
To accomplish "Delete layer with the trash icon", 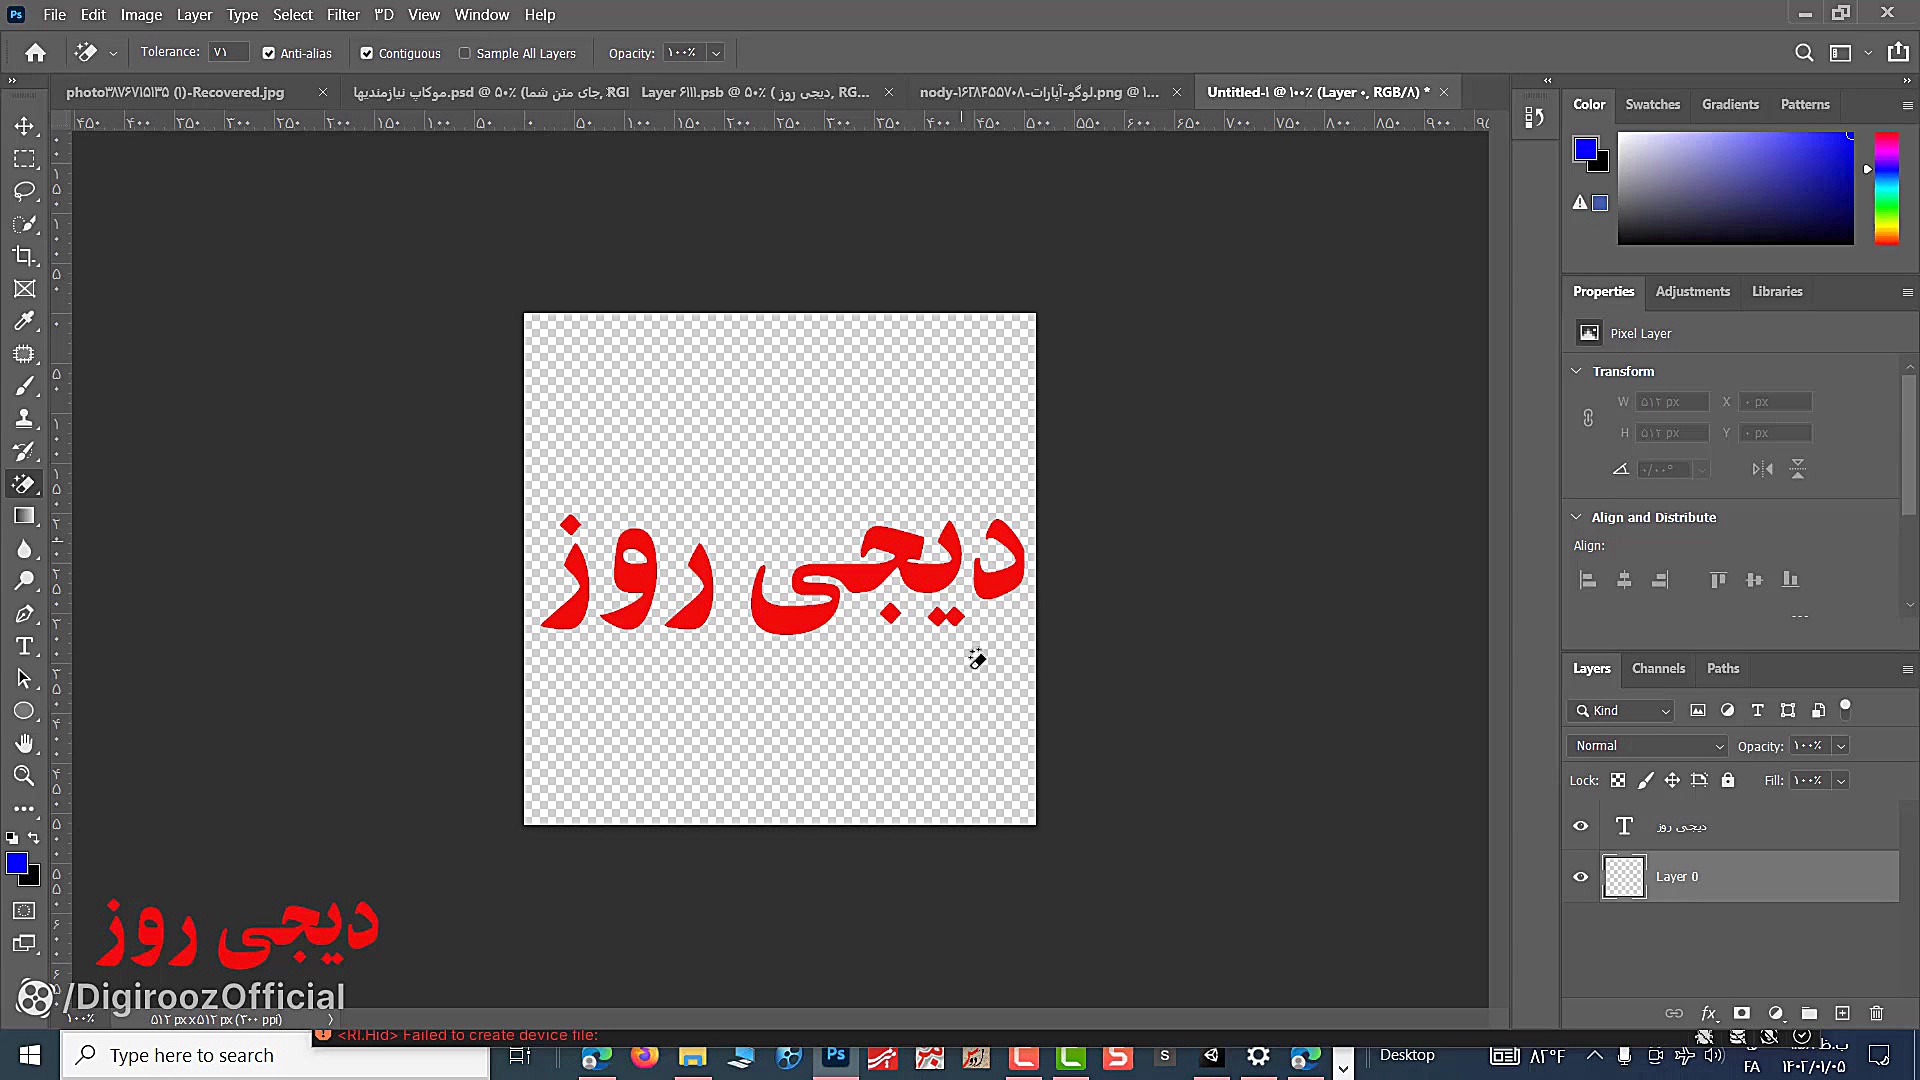I will click(x=1876, y=1013).
